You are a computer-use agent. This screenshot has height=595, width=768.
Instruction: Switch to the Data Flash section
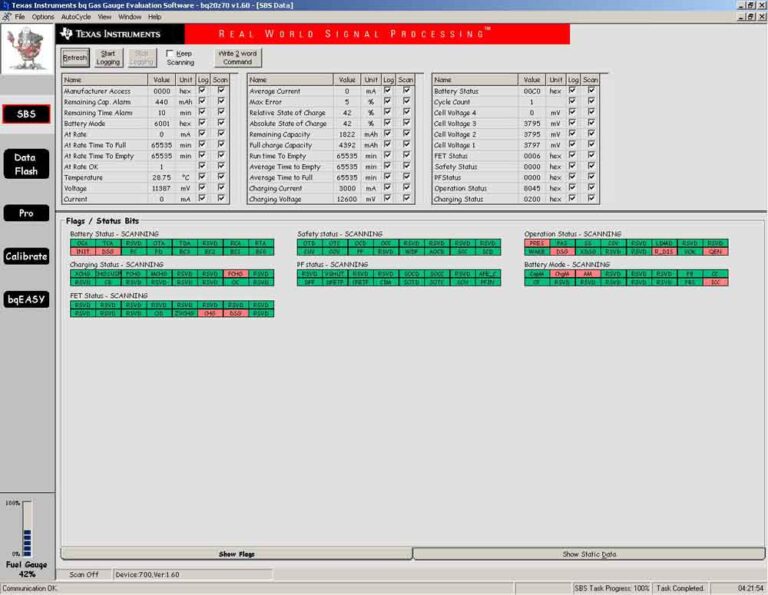point(25,164)
